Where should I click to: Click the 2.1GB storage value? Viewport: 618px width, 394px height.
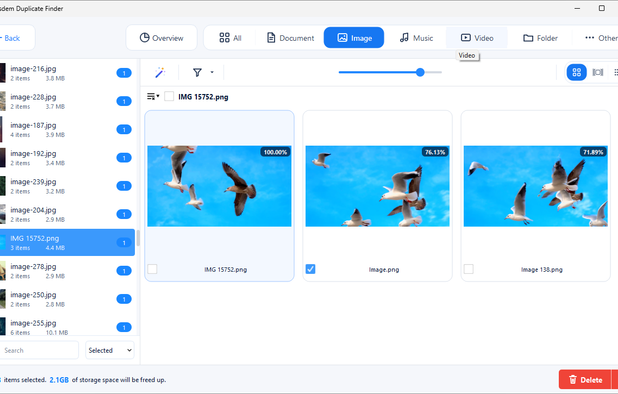[59, 380]
